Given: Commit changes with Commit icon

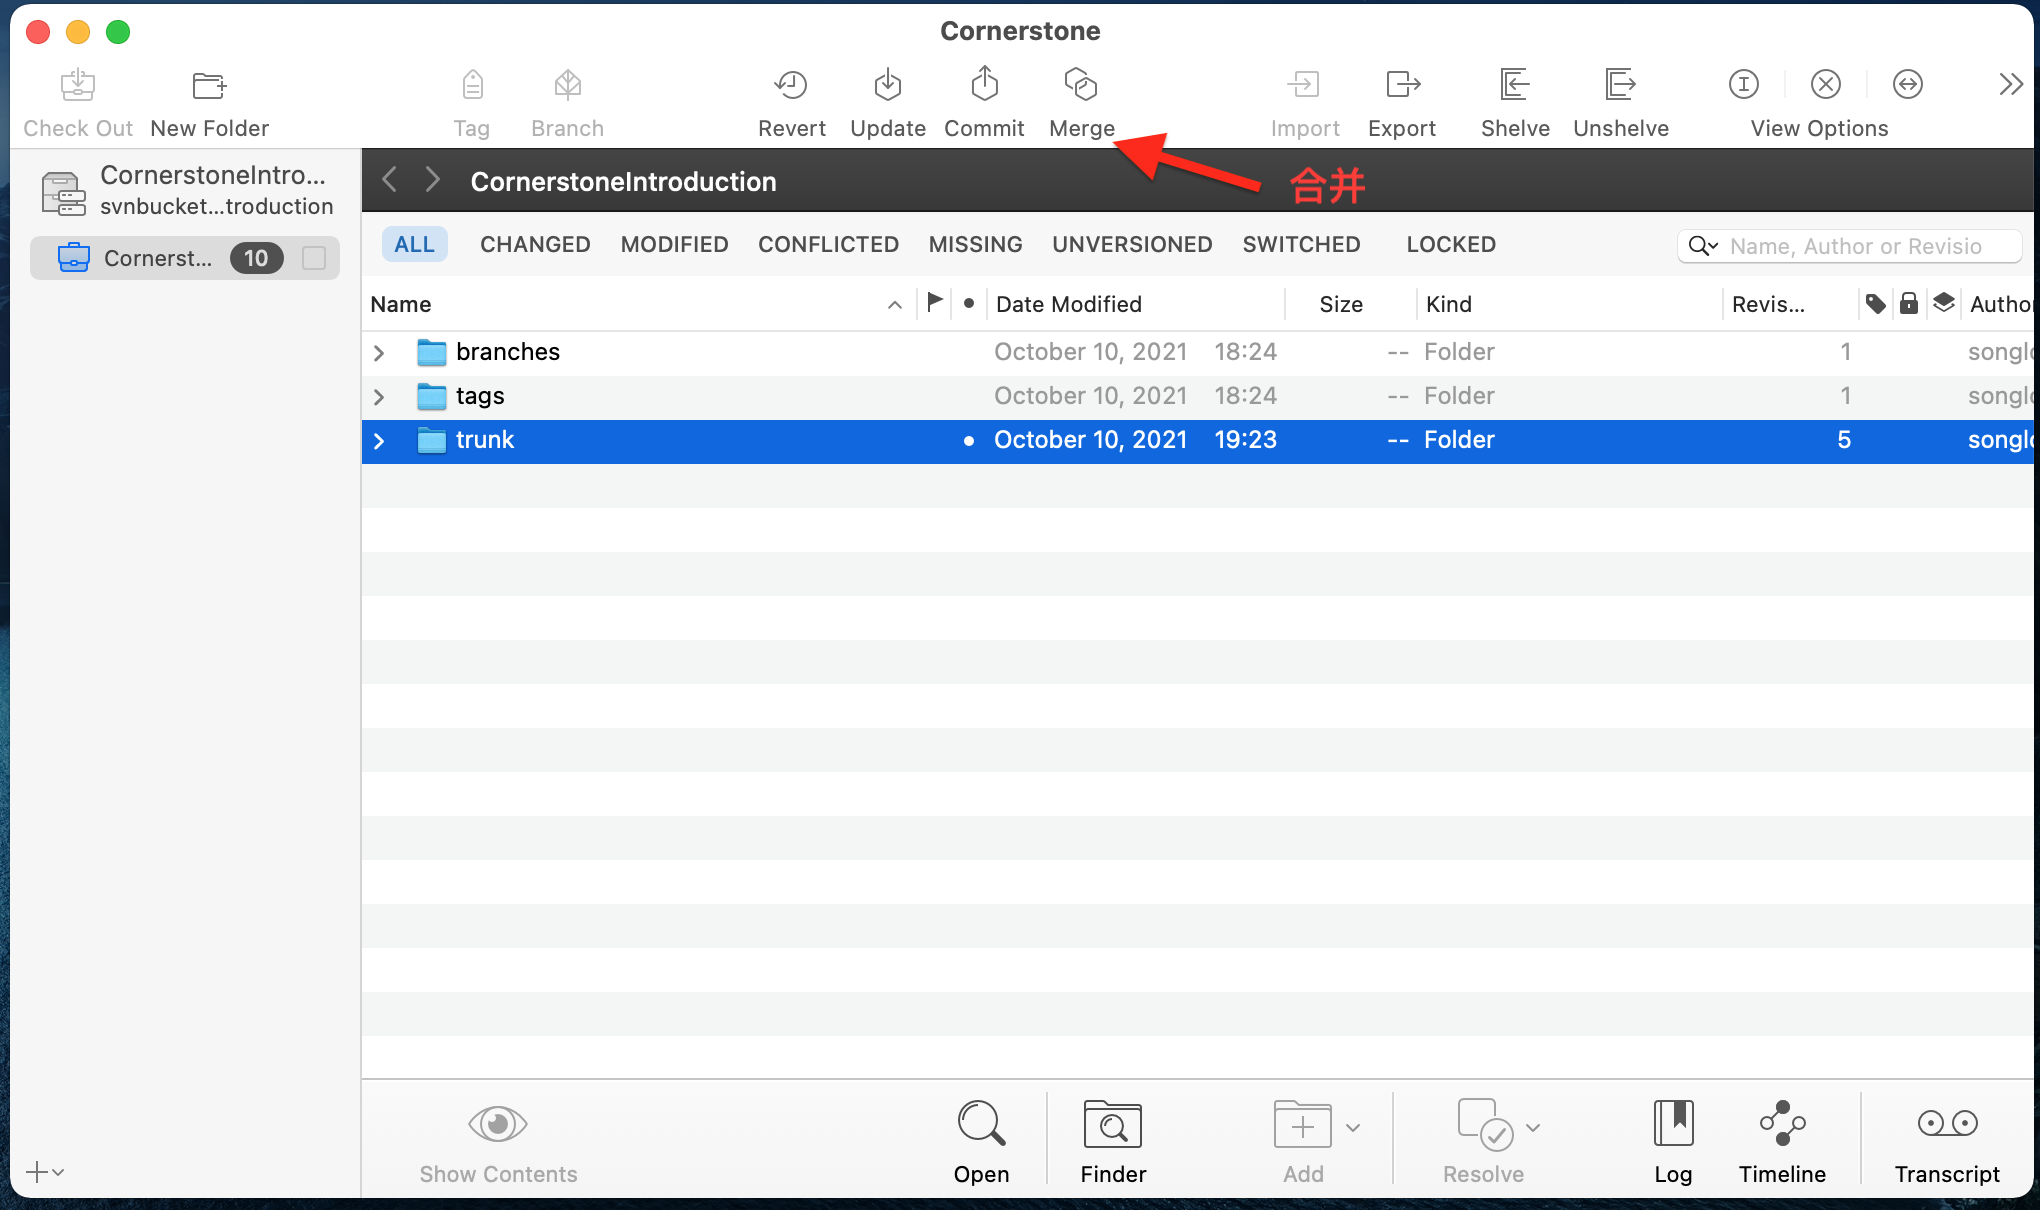Looking at the screenshot, I should [x=985, y=85].
